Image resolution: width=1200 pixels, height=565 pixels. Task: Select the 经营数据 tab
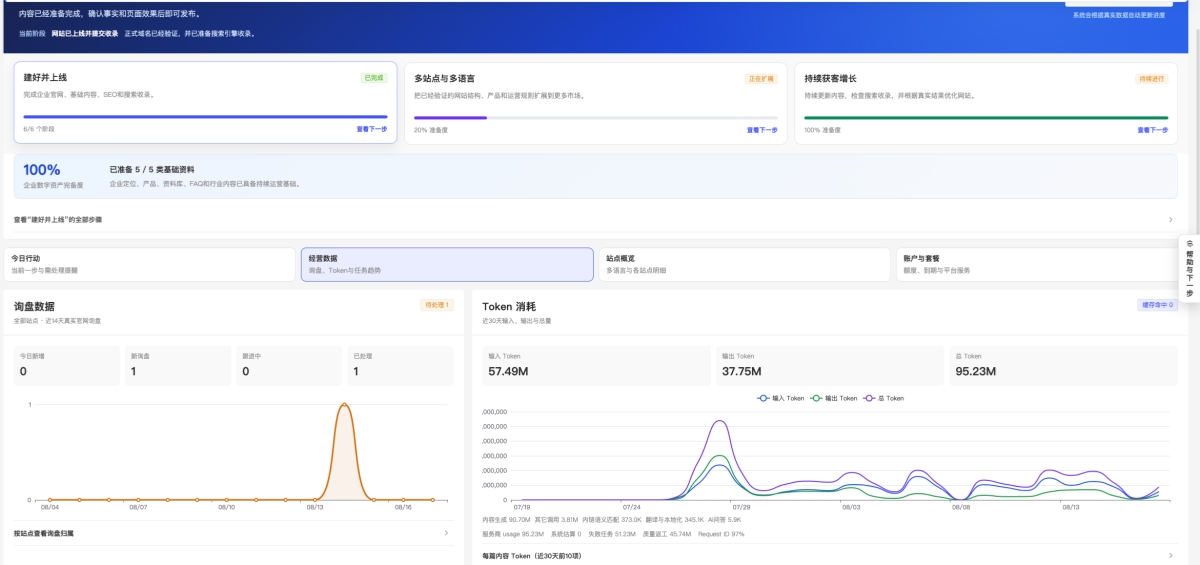click(447, 264)
